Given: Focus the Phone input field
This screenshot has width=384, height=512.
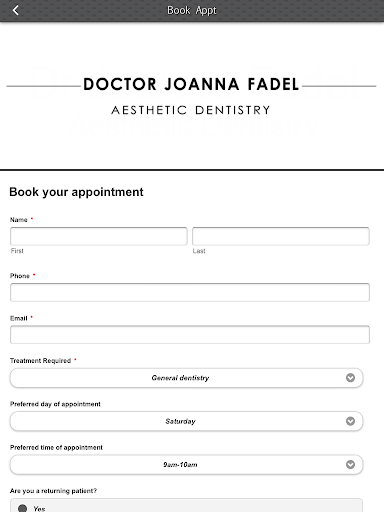Looking at the screenshot, I should (x=190, y=292).
